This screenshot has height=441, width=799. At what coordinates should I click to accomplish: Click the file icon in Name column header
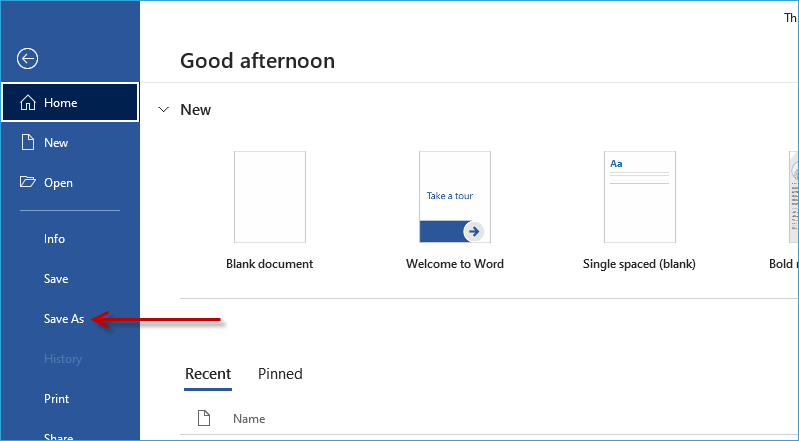pos(204,418)
